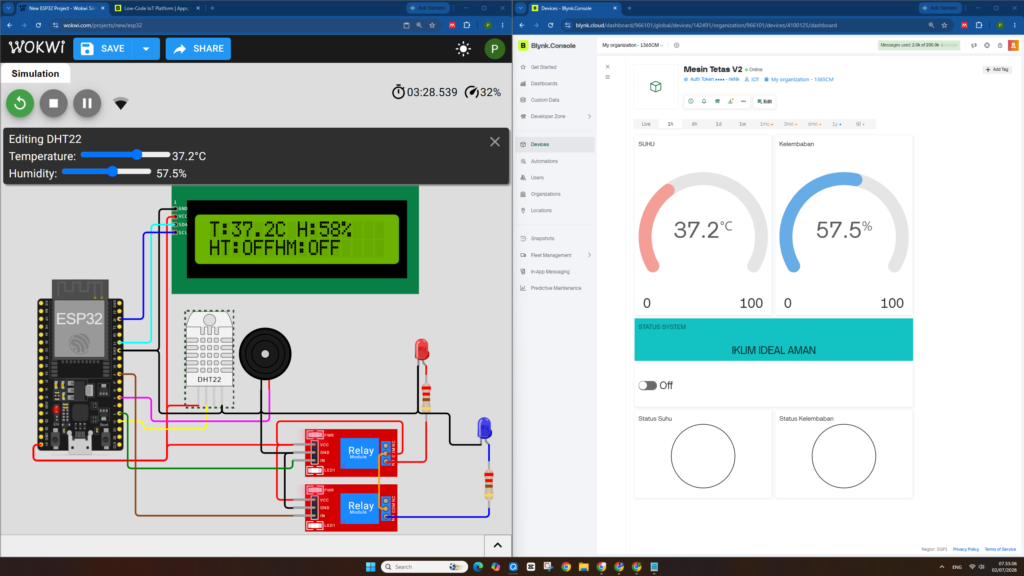The height and width of the screenshot is (576, 1024).
Task: Click the Edit button for Mesin Tetas V2
Action: coord(765,101)
